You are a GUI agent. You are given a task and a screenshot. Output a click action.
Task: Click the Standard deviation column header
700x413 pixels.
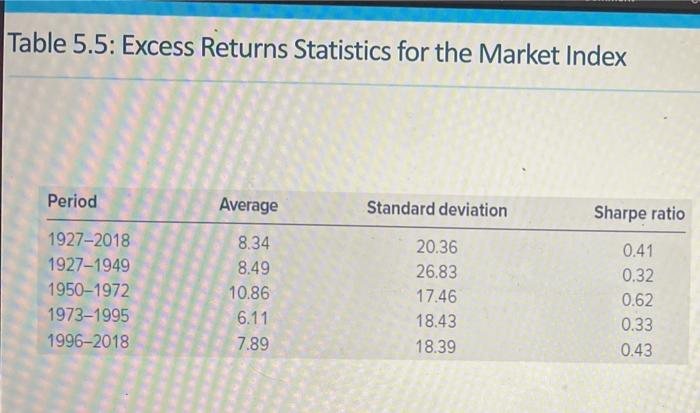[437, 209]
